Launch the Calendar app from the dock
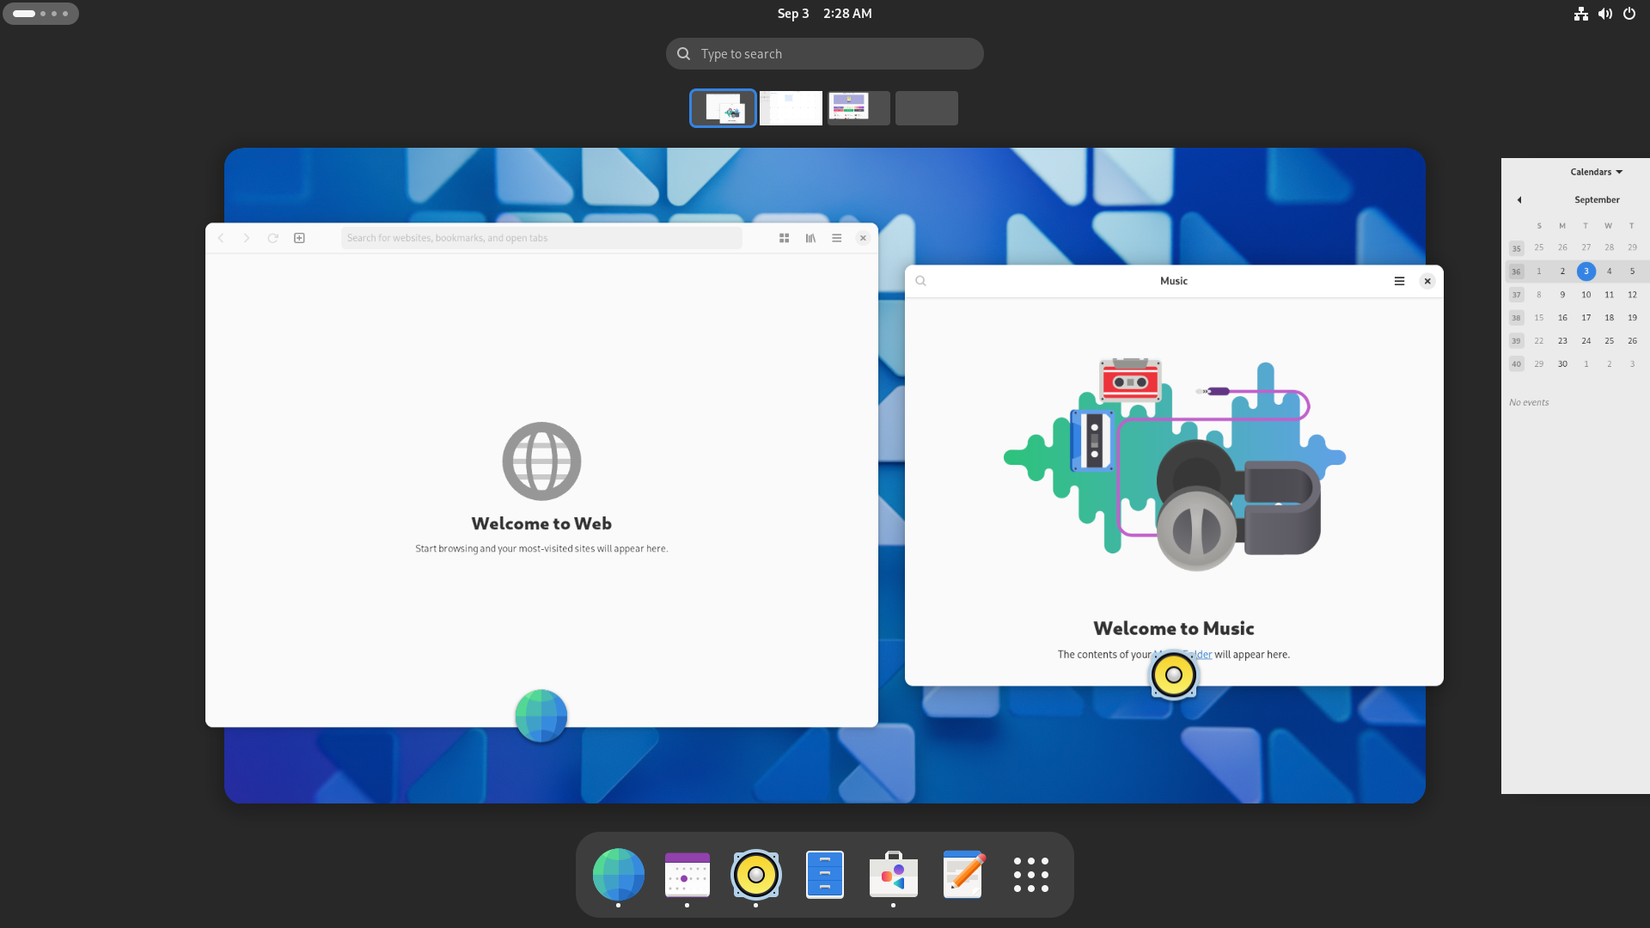The width and height of the screenshot is (1650, 928). (x=687, y=875)
